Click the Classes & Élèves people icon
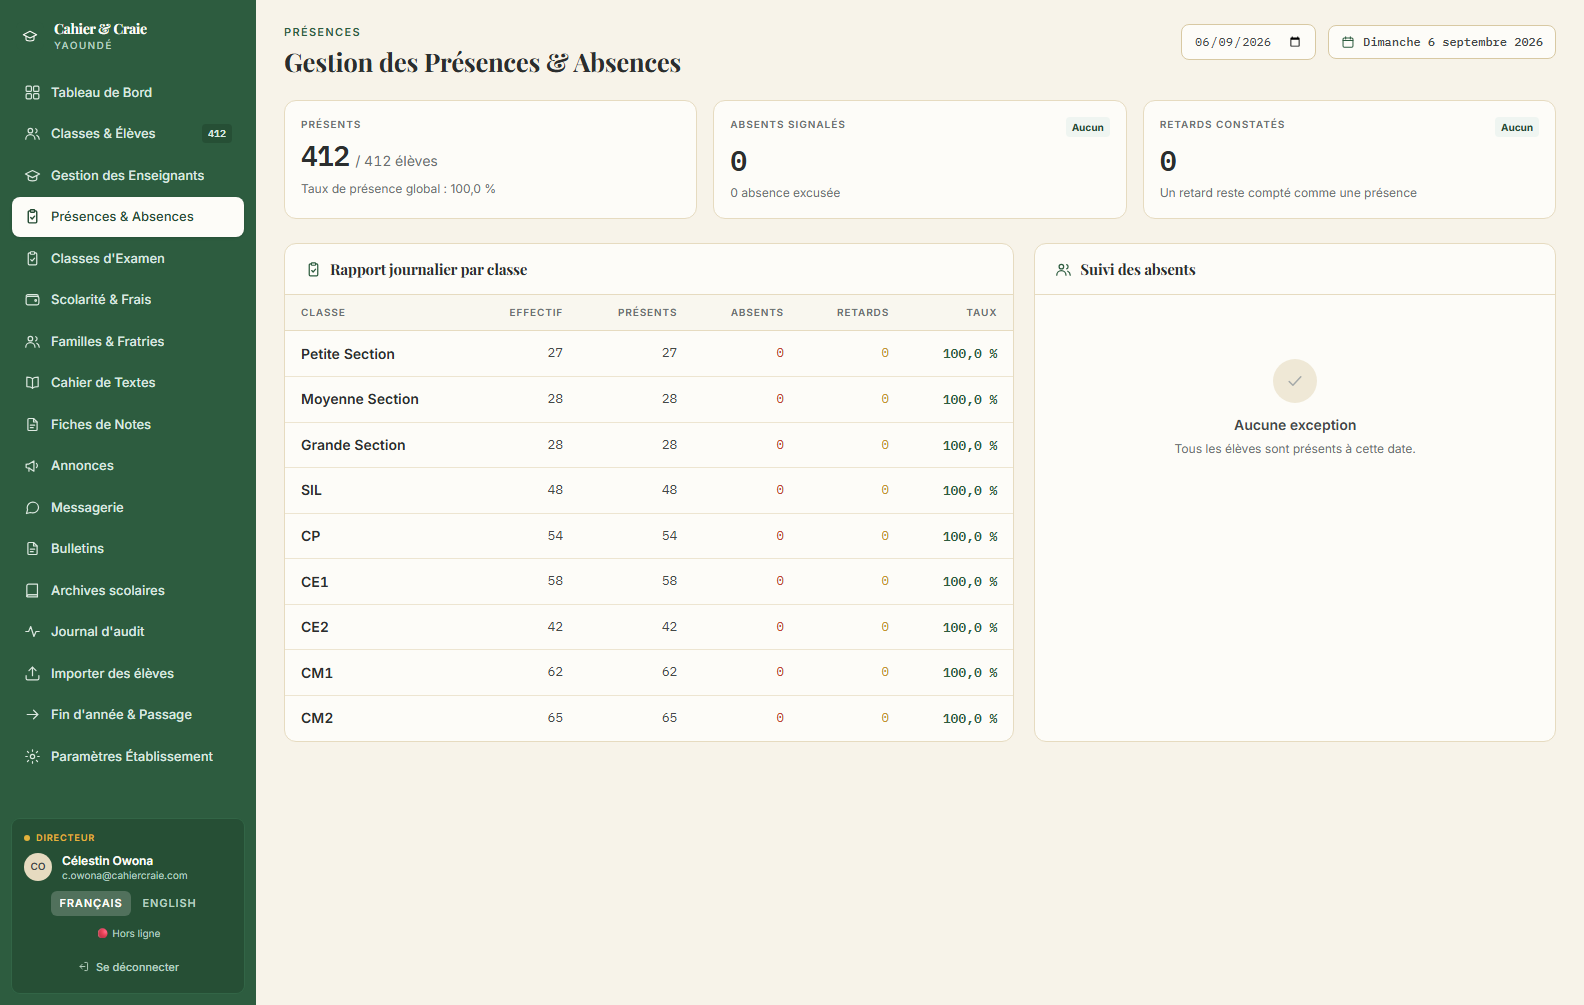The width and height of the screenshot is (1584, 1005). [x=32, y=134]
